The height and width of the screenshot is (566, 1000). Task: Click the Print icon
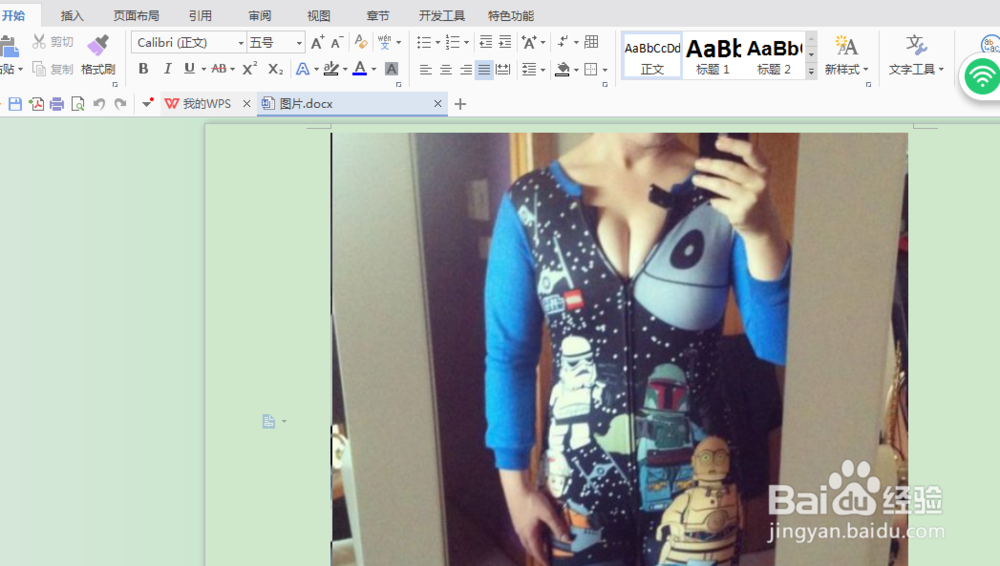57,104
